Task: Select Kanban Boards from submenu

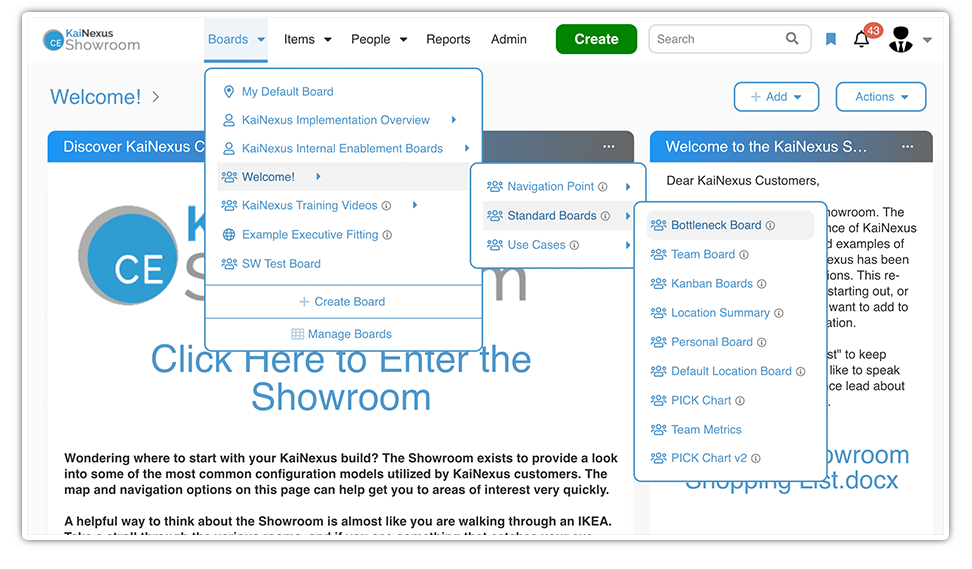Action: [711, 284]
